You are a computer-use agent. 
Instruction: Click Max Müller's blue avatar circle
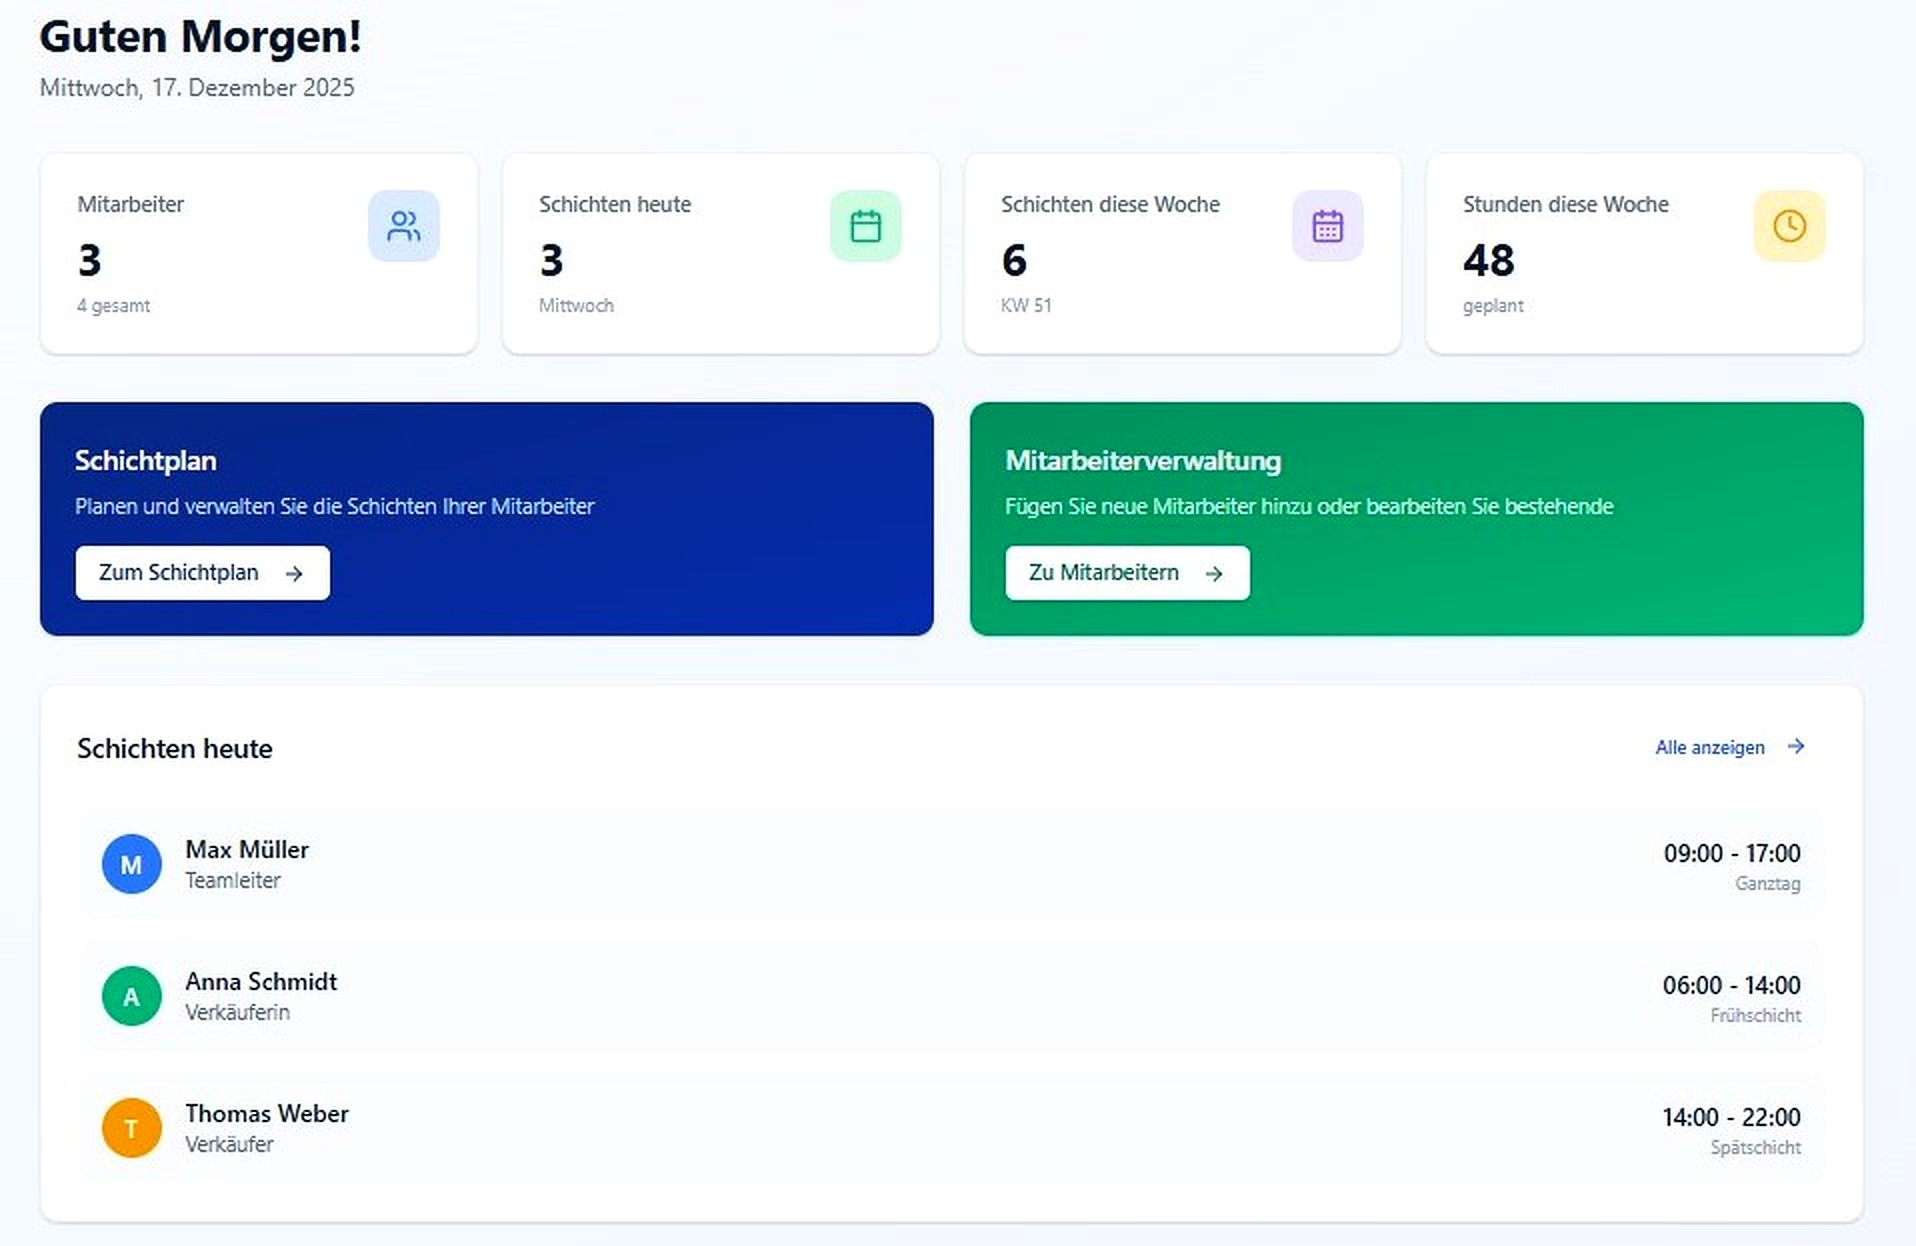(131, 864)
